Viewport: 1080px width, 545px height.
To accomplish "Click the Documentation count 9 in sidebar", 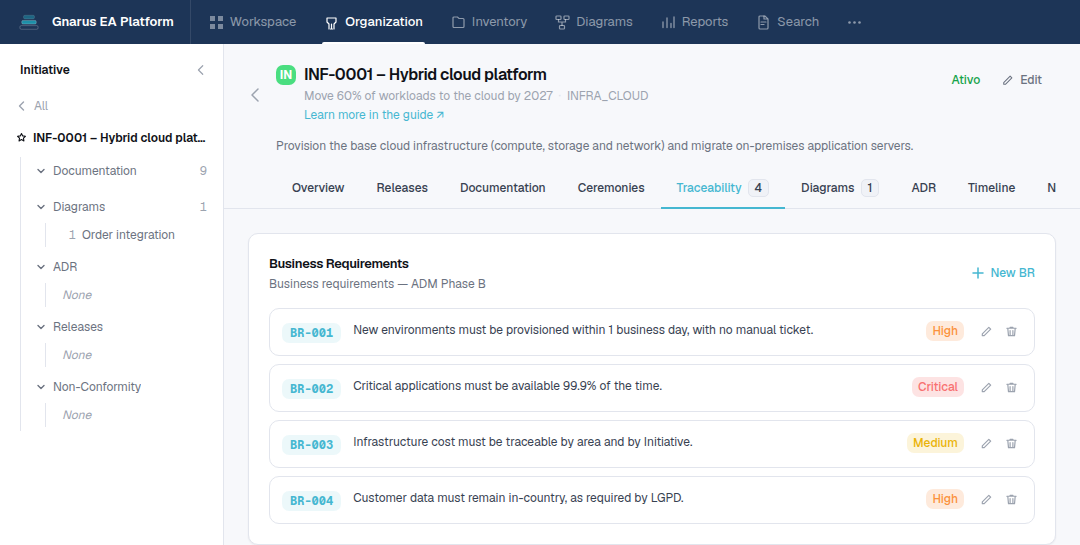I will coord(203,171).
